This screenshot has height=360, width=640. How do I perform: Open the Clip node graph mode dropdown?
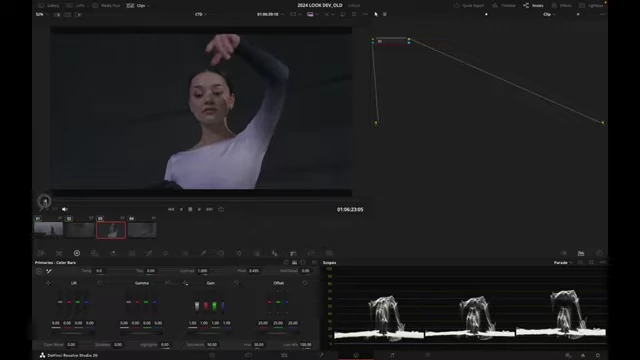click(x=548, y=14)
